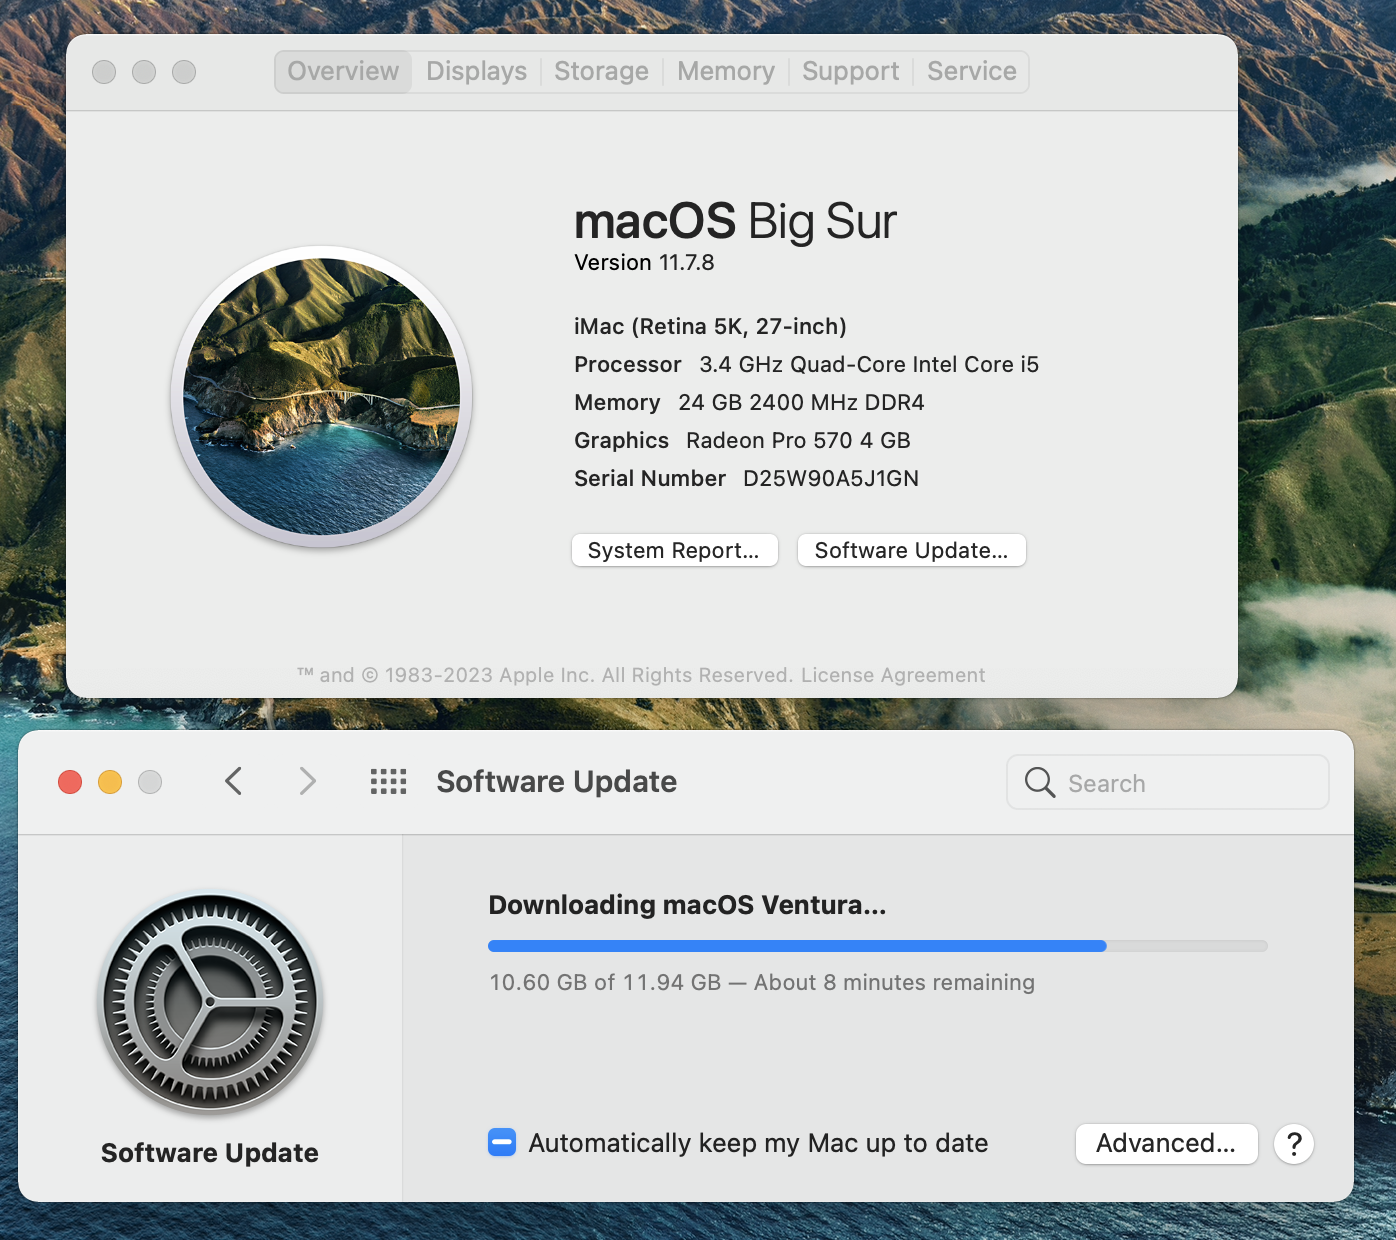Toggle Automatically keep my Mac up to date

(502, 1142)
